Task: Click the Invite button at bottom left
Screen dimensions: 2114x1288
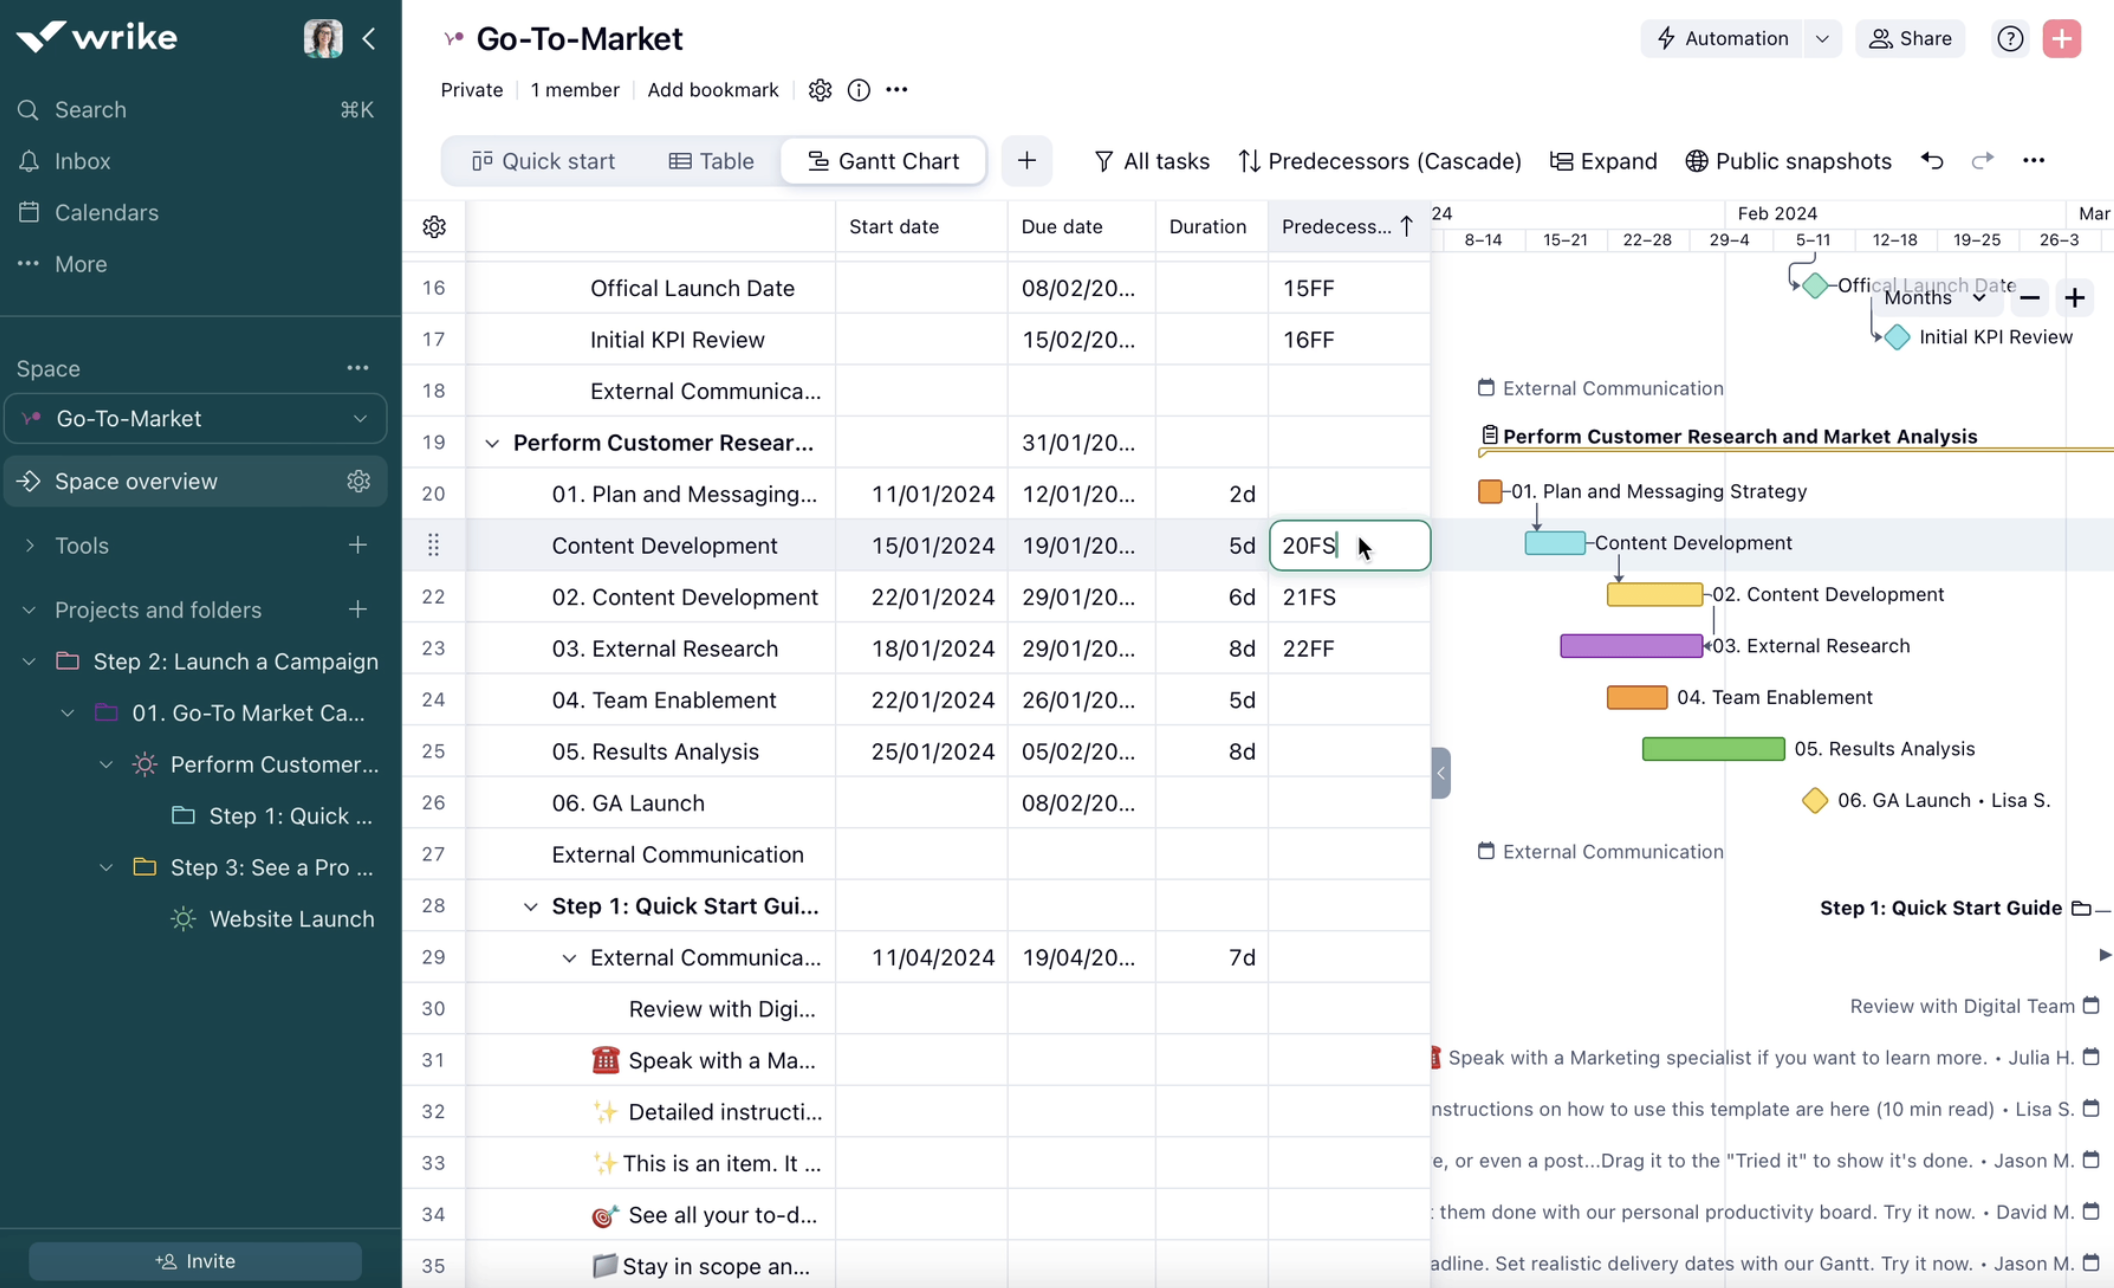Action: pyautogui.click(x=195, y=1260)
